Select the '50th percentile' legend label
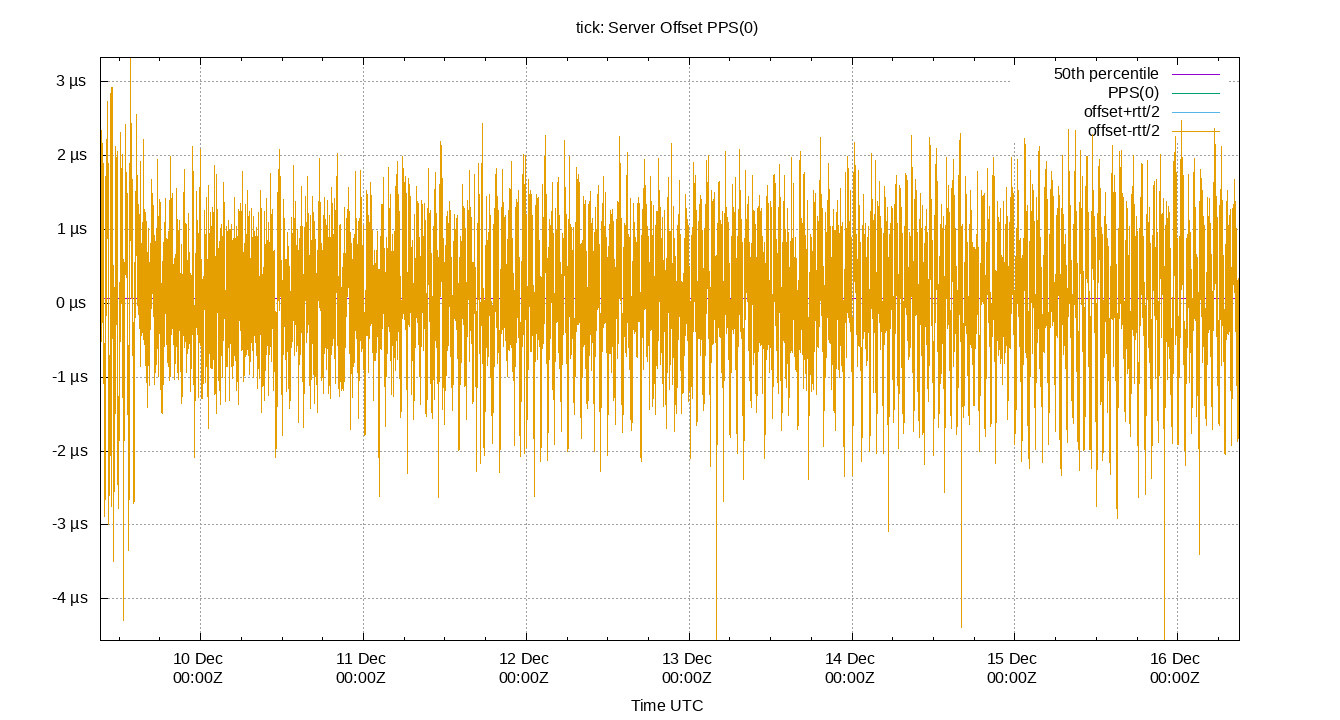The width and height of the screenshot is (1340, 720). 1105,73
